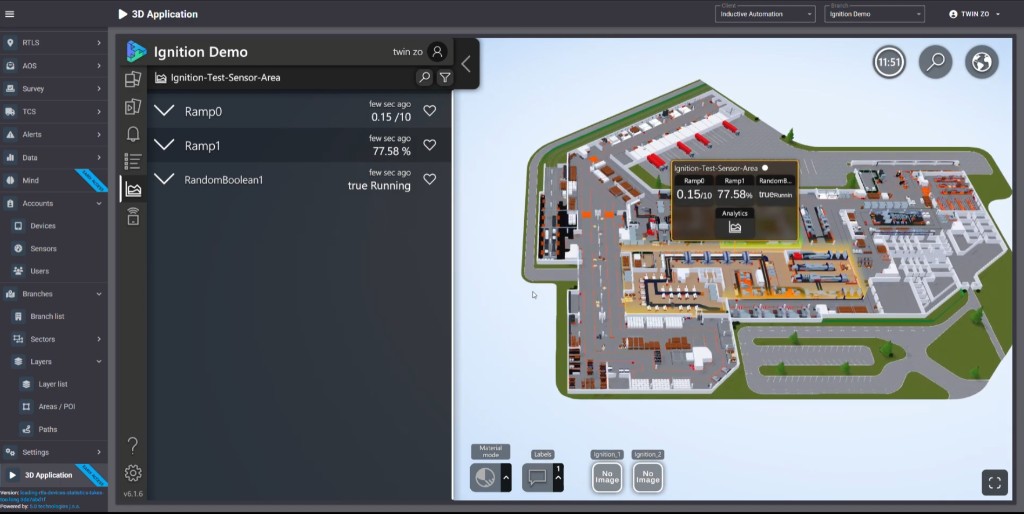Click the twin zo profile avatar icon
Viewport: 1024px width, 514px height.
tap(438, 52)
